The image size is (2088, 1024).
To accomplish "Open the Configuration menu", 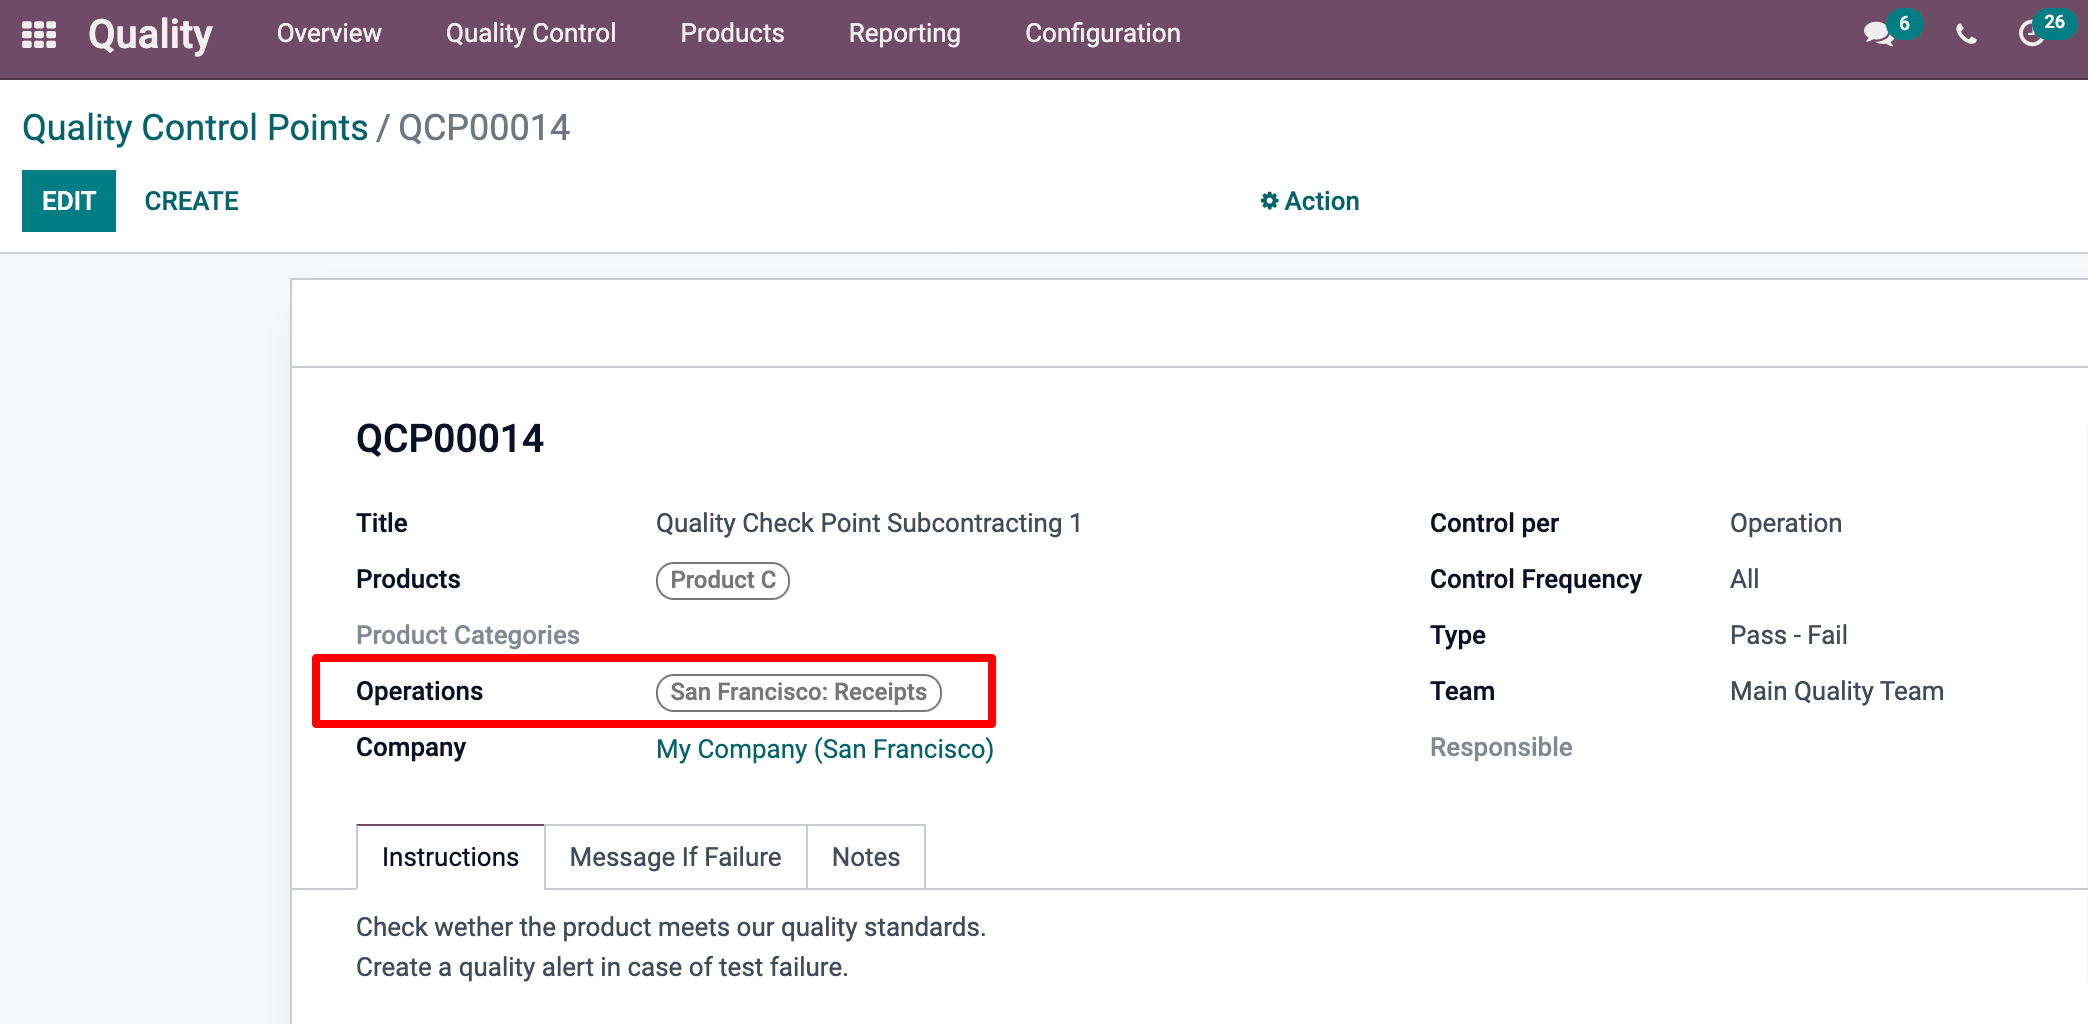I will pos(1102,34).
